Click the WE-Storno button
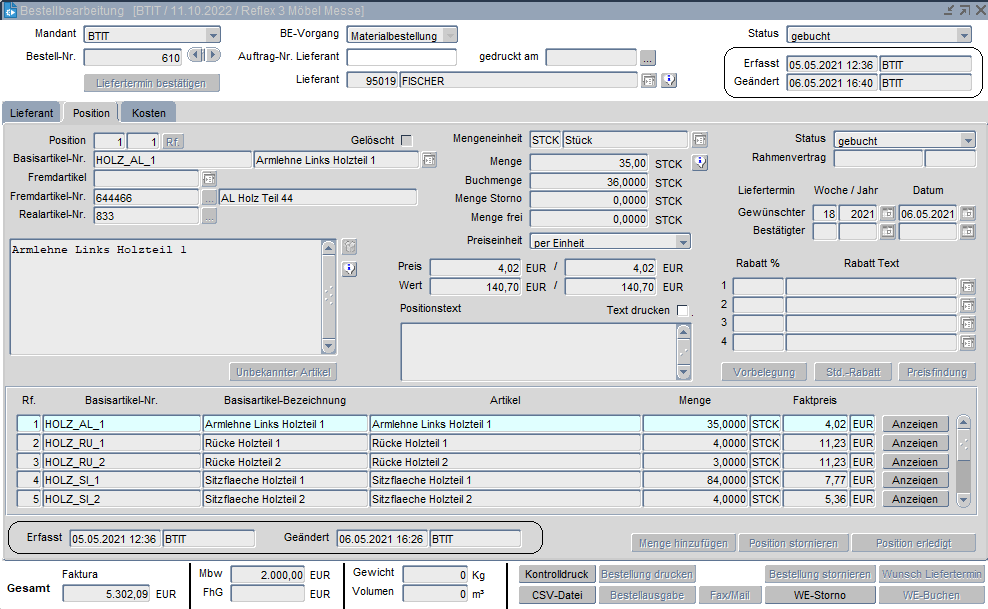 [x=821, y=595]
